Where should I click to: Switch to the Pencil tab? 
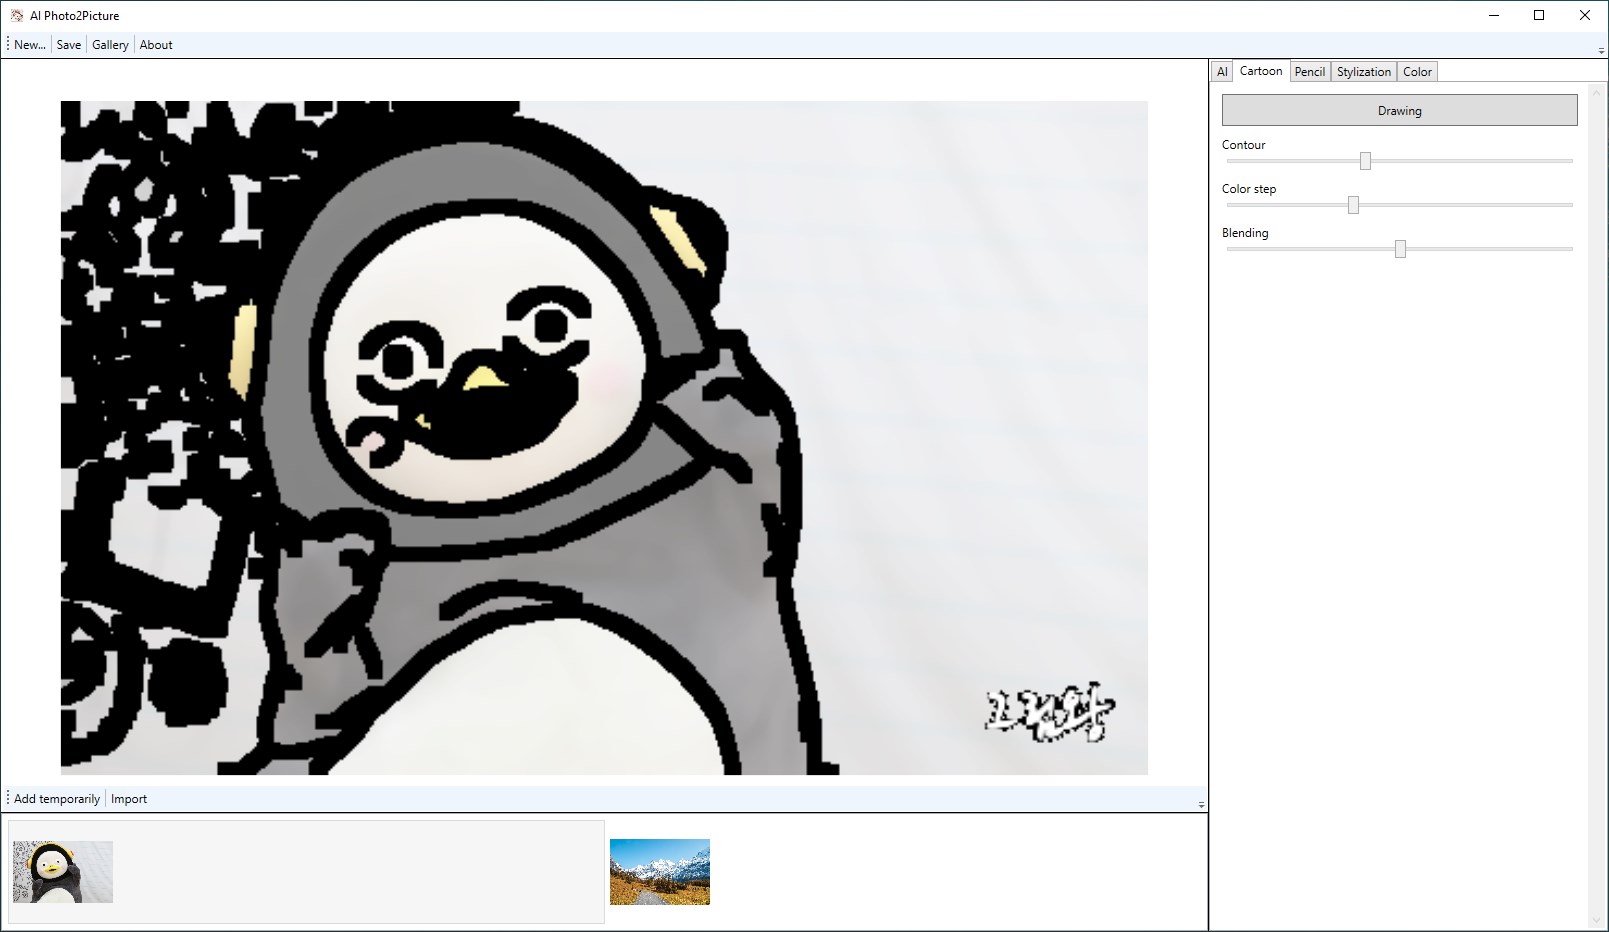point(1310,72)
